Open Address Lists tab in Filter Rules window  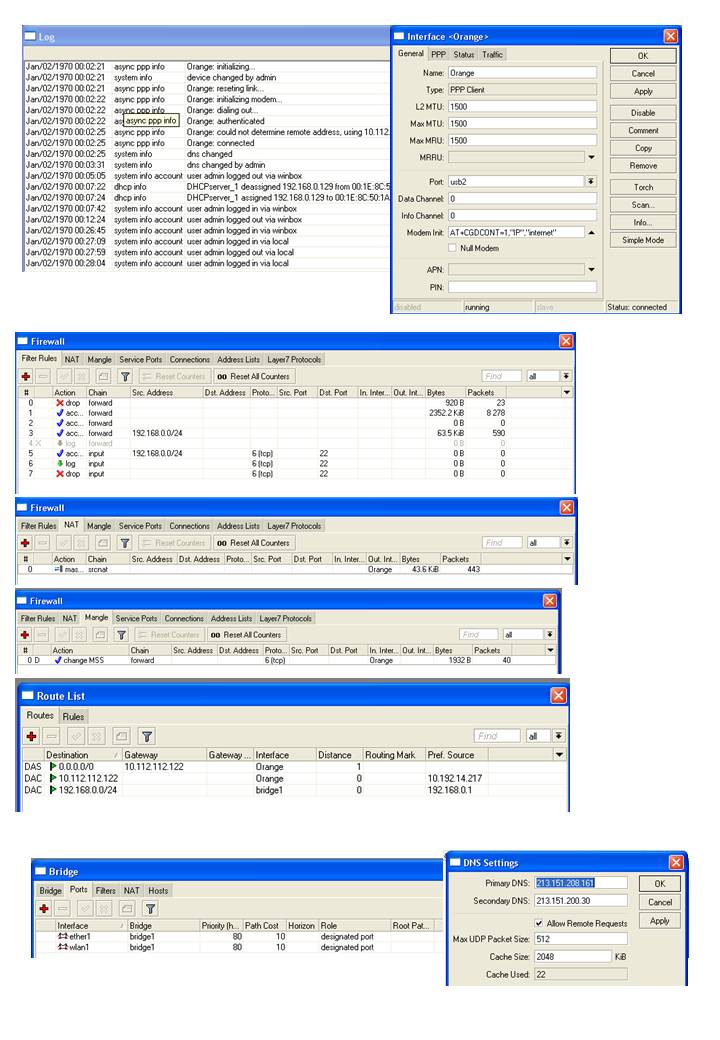[239, 359]
